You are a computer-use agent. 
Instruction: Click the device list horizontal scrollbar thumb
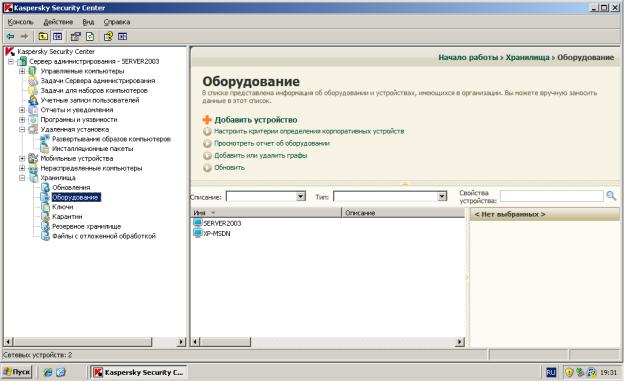[x=225, y=342]
